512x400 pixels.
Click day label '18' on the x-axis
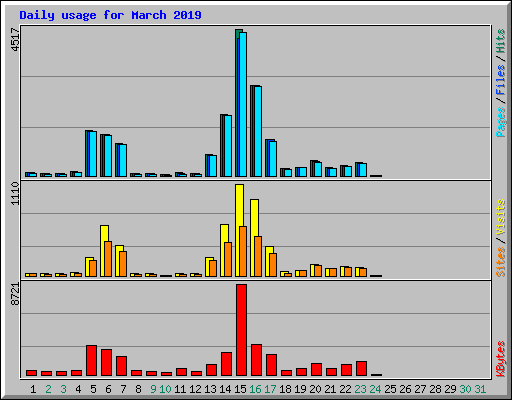tap(285, 389)
